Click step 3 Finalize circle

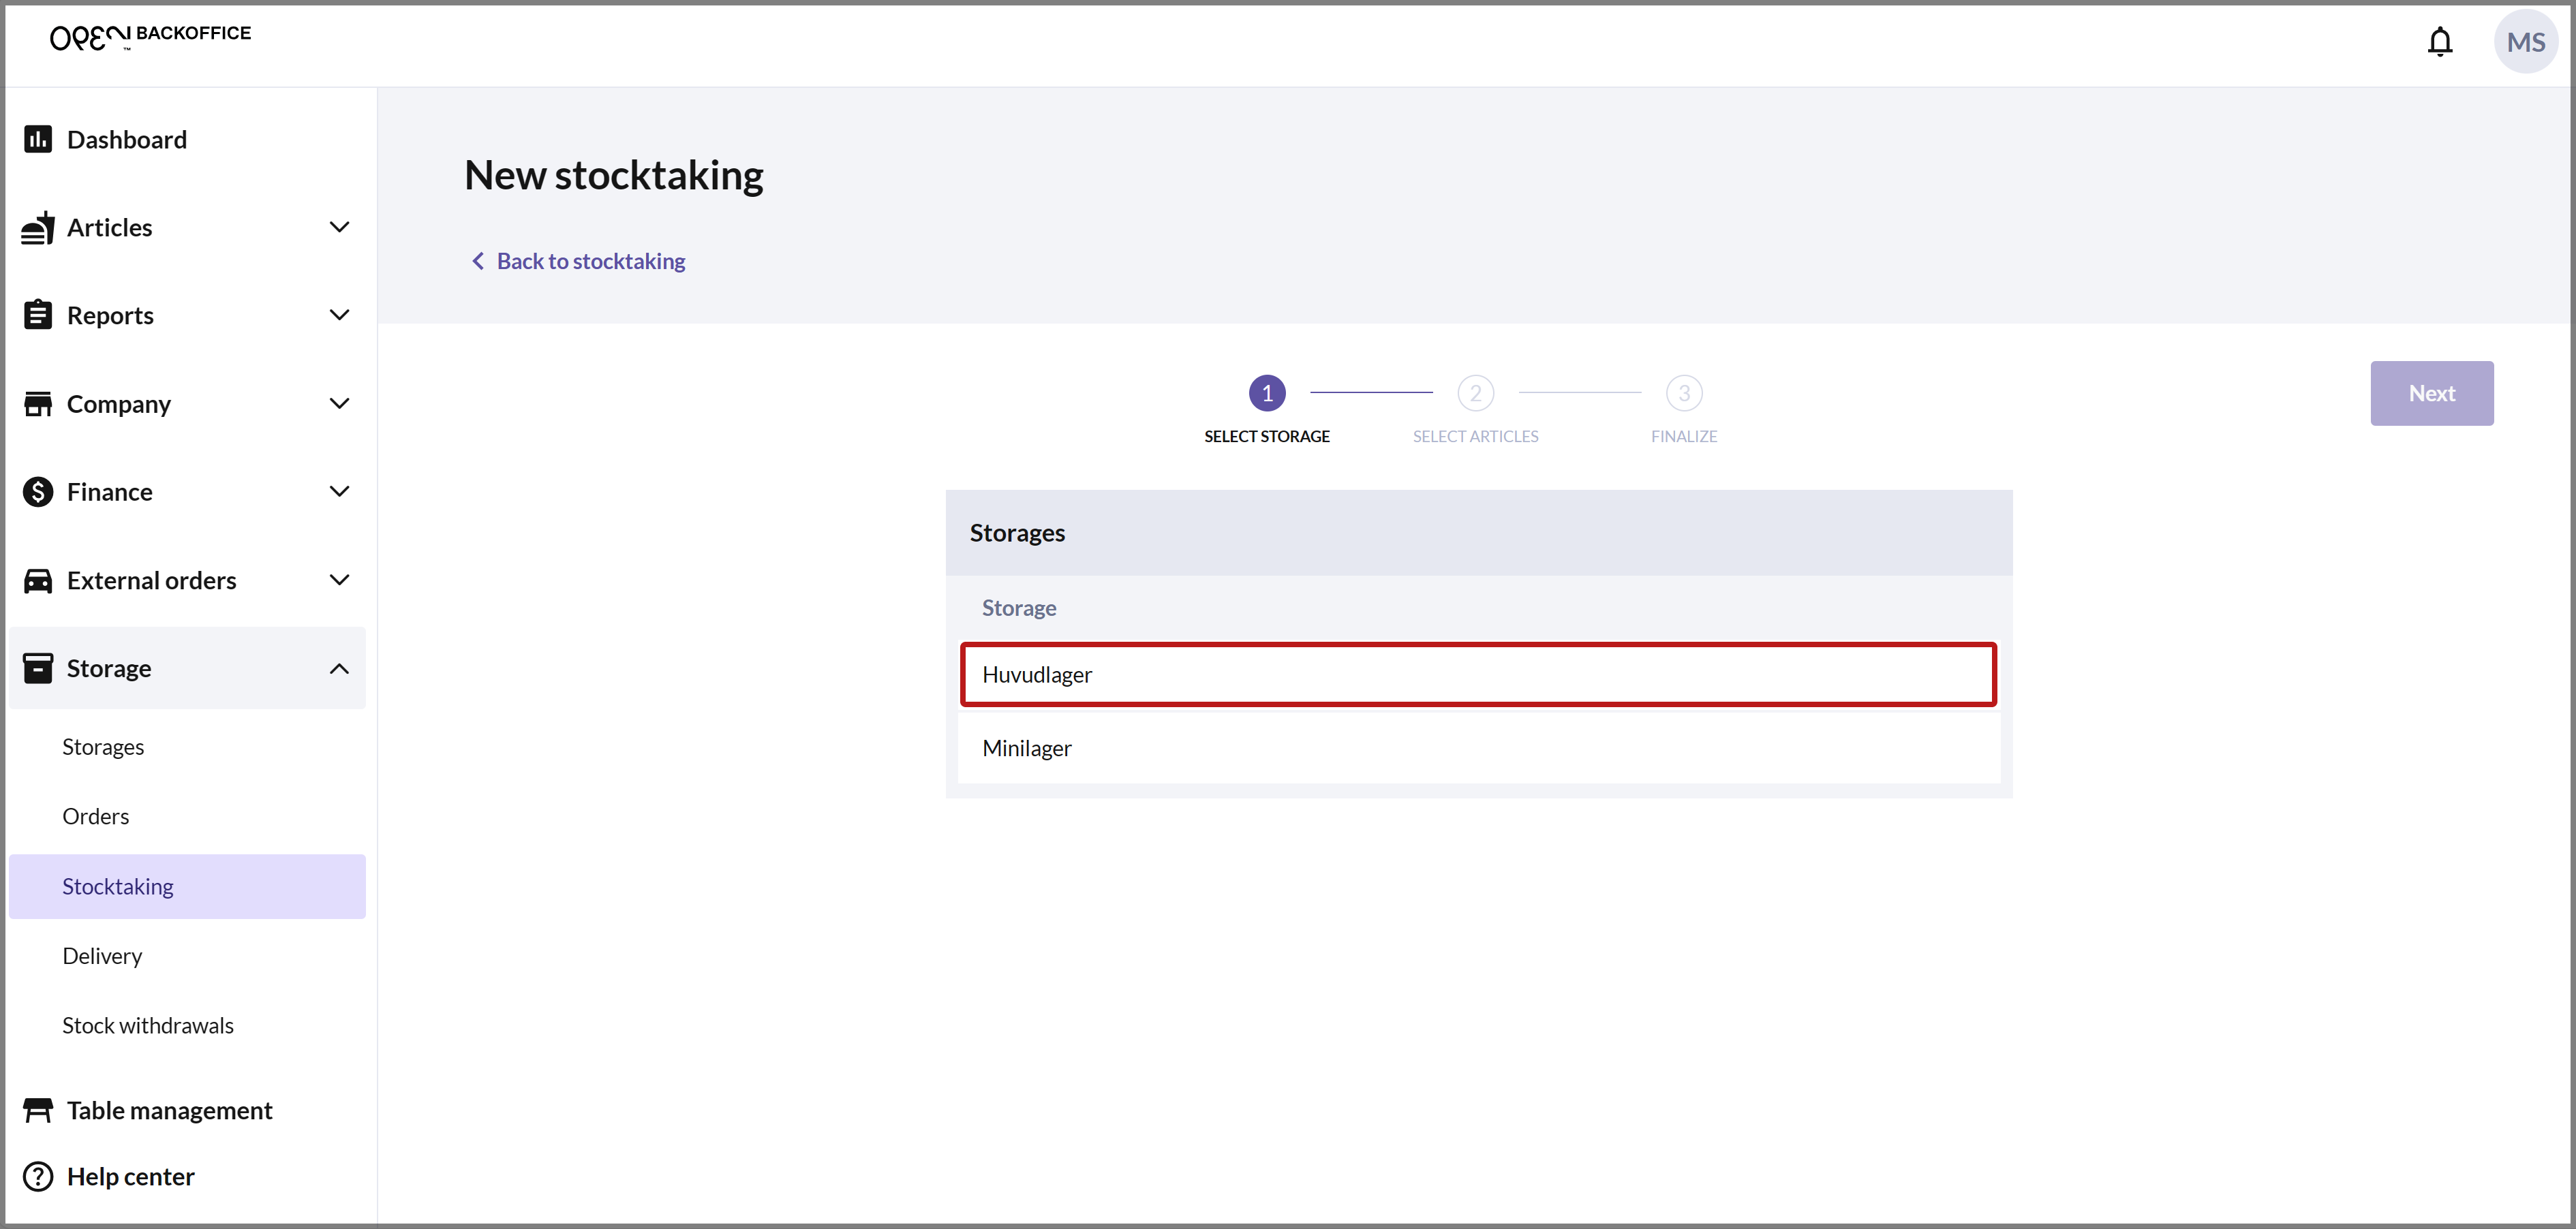(1684, 393)
